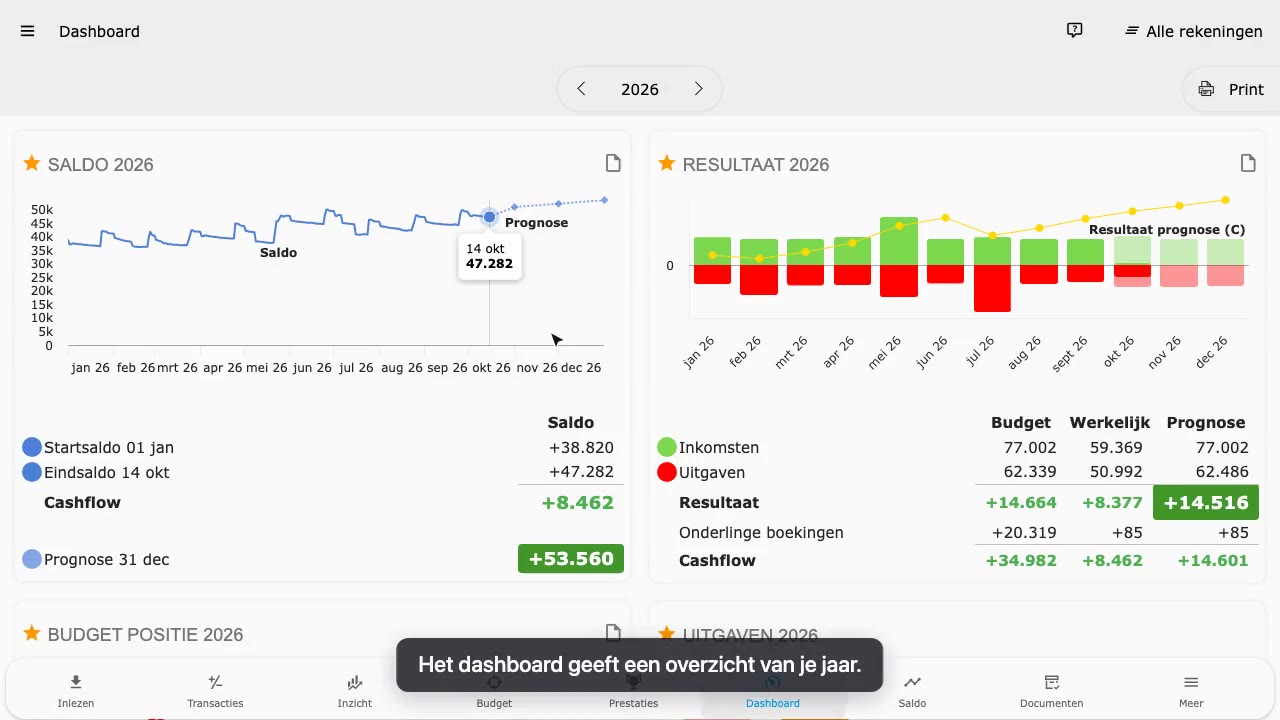The width and height of the screenshot is (1280, 720).
Task: Click the Eindsaldo 14 okt blue dot
Action: pos(32,472)
